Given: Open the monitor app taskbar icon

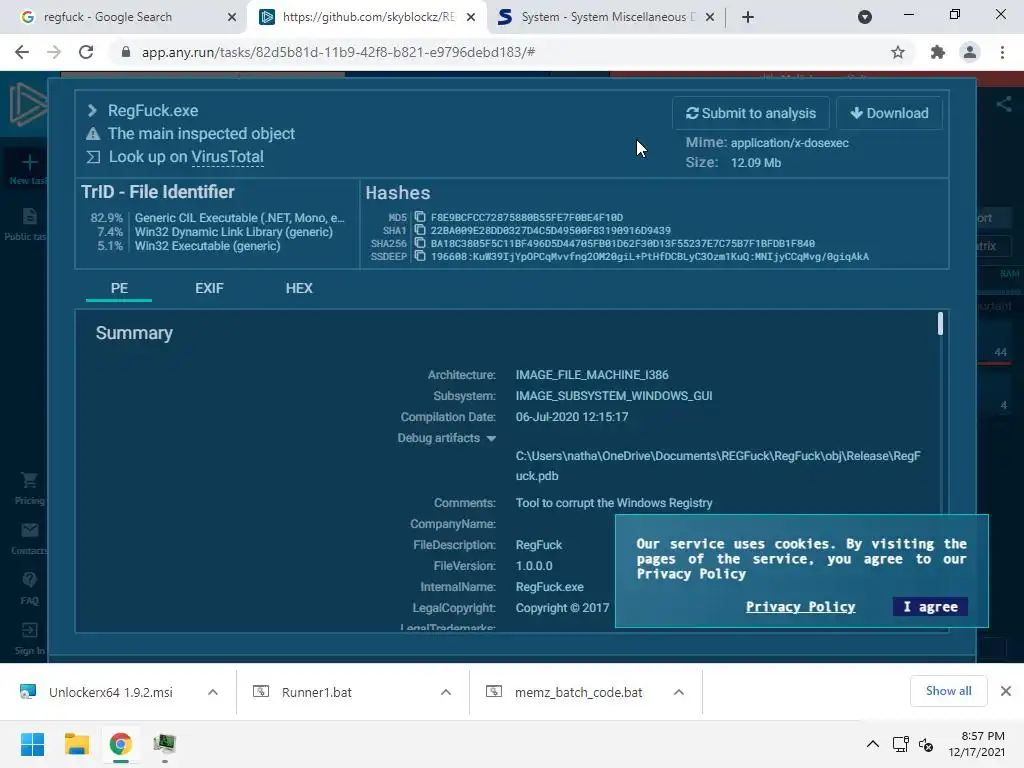Looking at the screenshot, I should coord(165,744).
